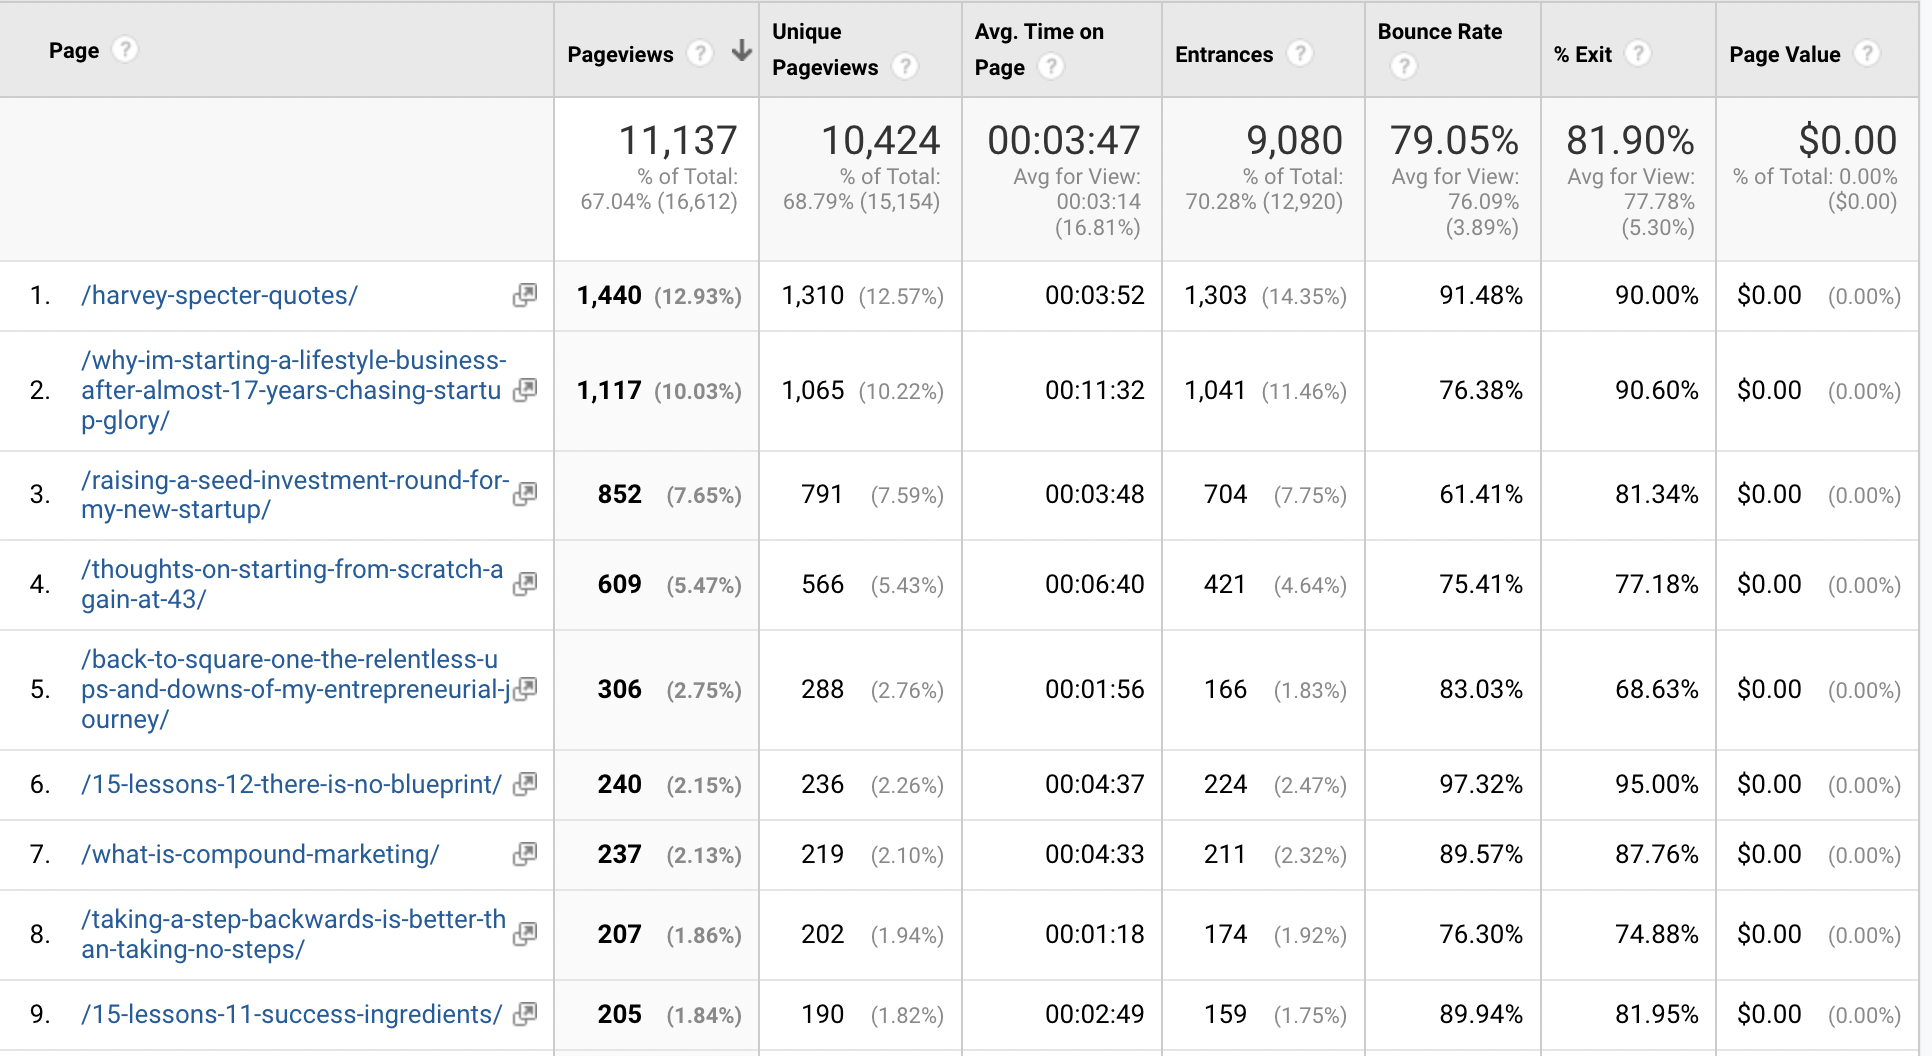Open help tooltip for Page column
The height and width of the screenshot is (1056, 1932).
pyautogui.click(x=124, y=49)
